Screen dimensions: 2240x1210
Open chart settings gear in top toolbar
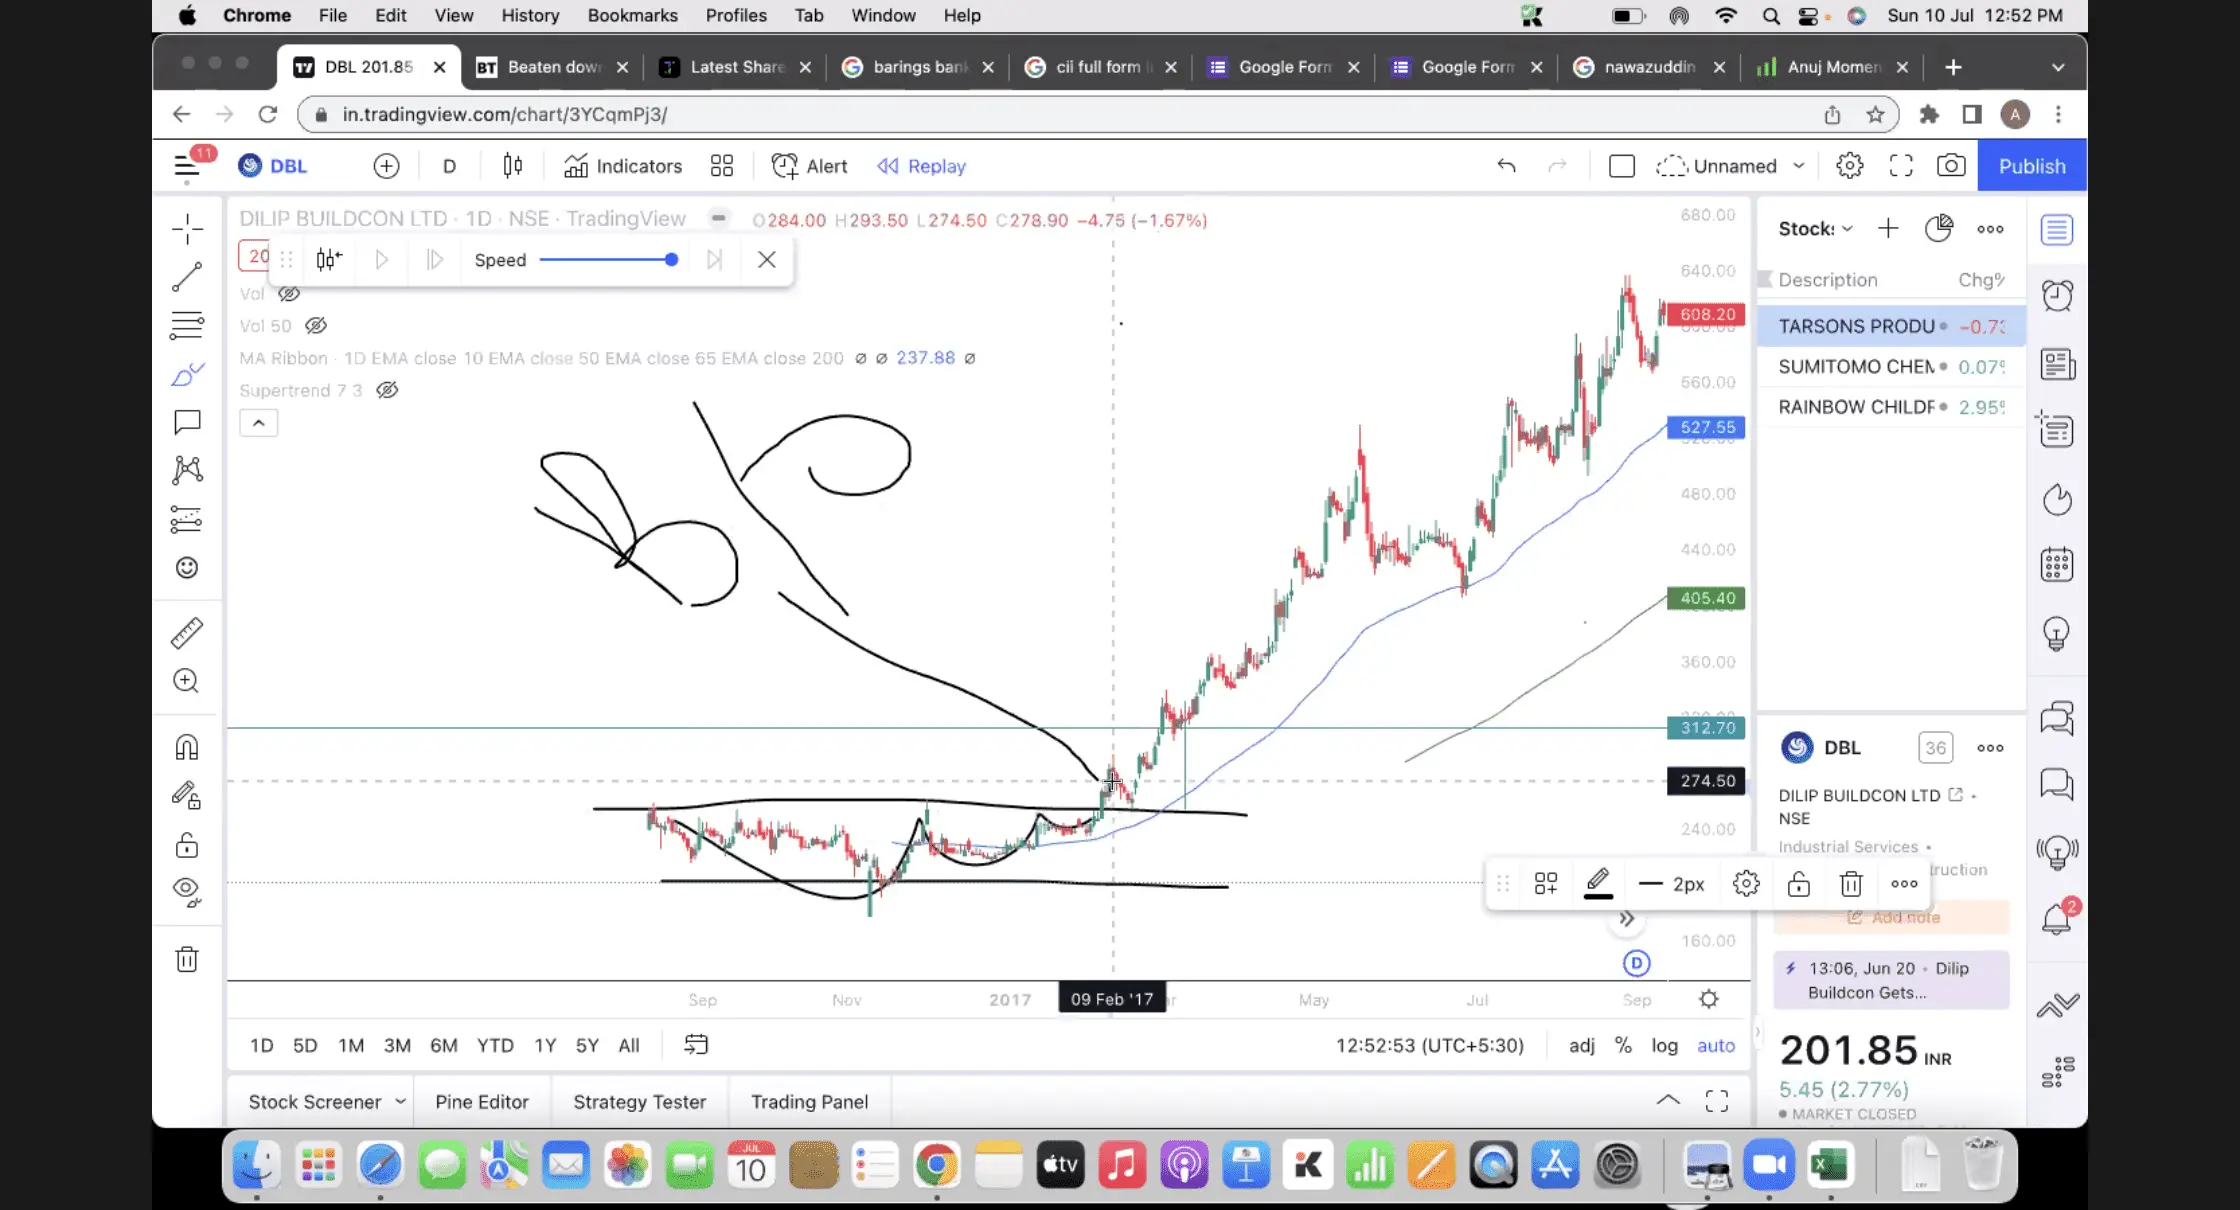click(x=1849, y=166)
